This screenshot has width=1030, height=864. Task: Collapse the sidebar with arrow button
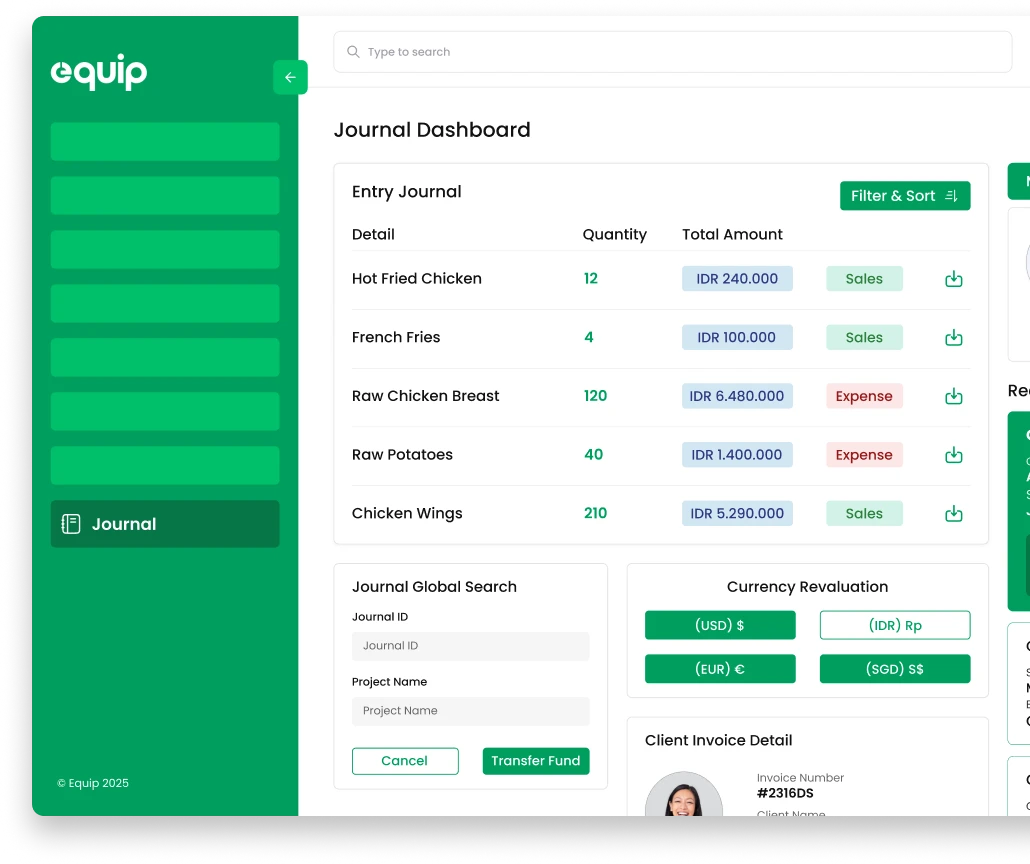(290, 78)
